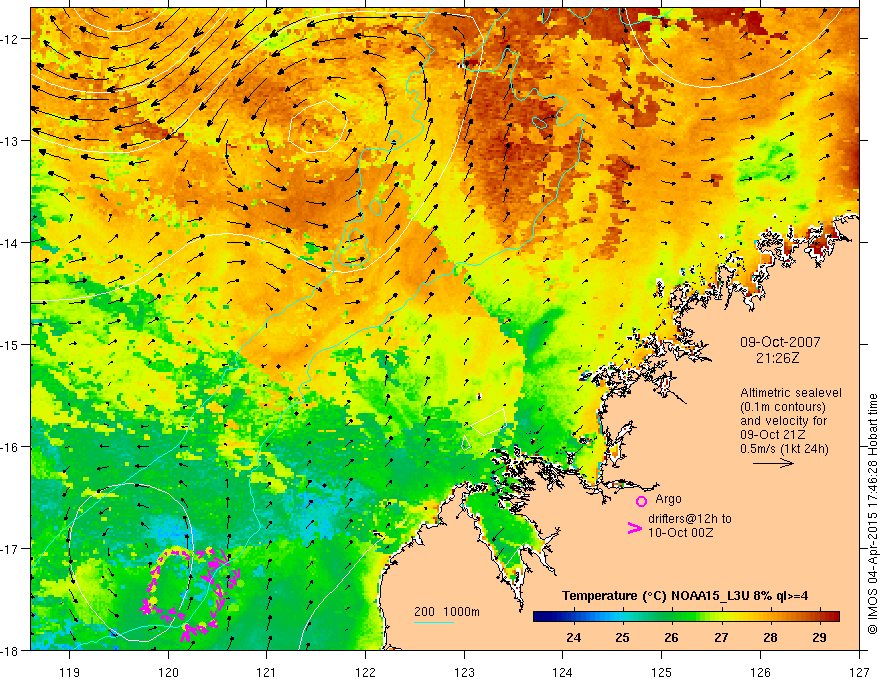Click the '(0.1m contours)' legend line
Screen dimensions: 880x680
pyautogui.click(x=783, y=407)
